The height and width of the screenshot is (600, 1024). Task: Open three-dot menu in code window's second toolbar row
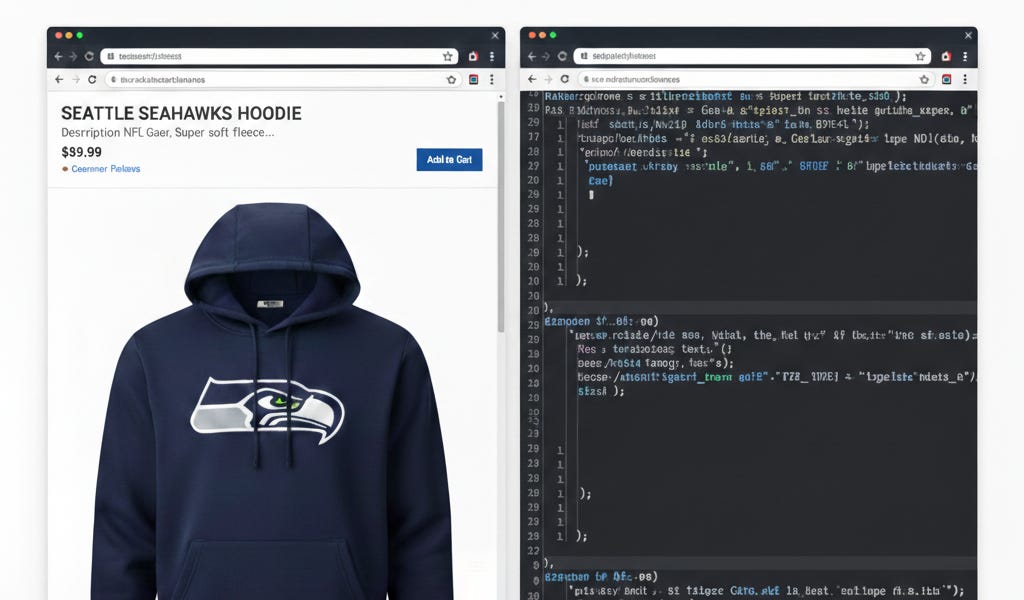coord(965,79)
